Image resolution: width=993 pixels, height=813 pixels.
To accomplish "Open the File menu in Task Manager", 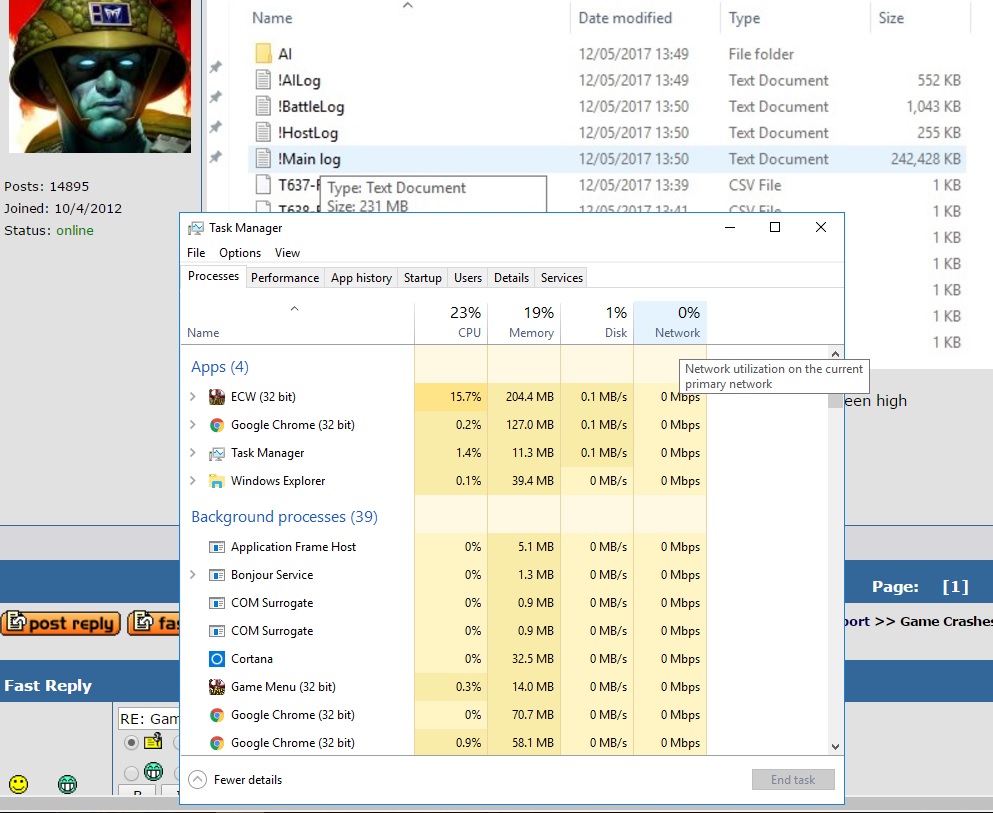I will pyautogui.click(x=196, y=253).
